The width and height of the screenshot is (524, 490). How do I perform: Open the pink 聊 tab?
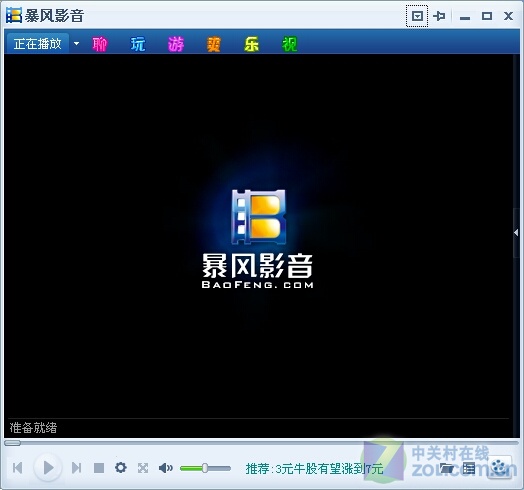pos(100,44)
